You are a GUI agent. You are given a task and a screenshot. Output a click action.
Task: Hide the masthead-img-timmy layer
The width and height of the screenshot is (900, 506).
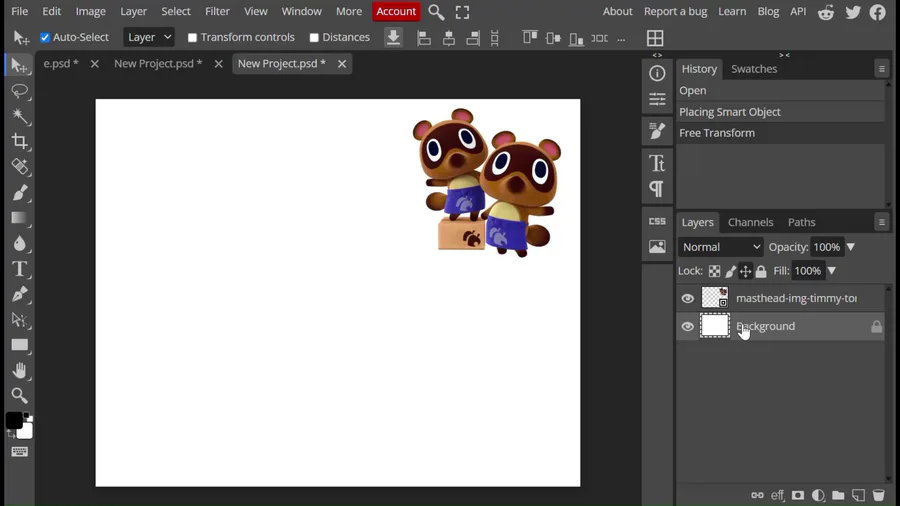click(687, 298)
